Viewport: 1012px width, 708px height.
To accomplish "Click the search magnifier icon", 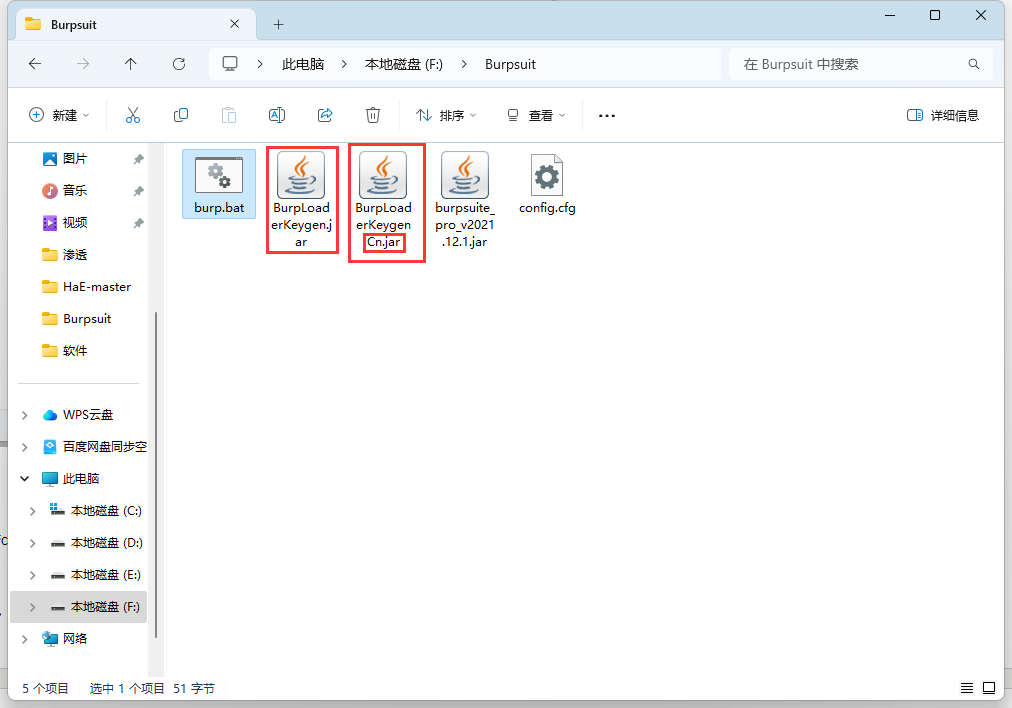I will [x=974, y=64].
